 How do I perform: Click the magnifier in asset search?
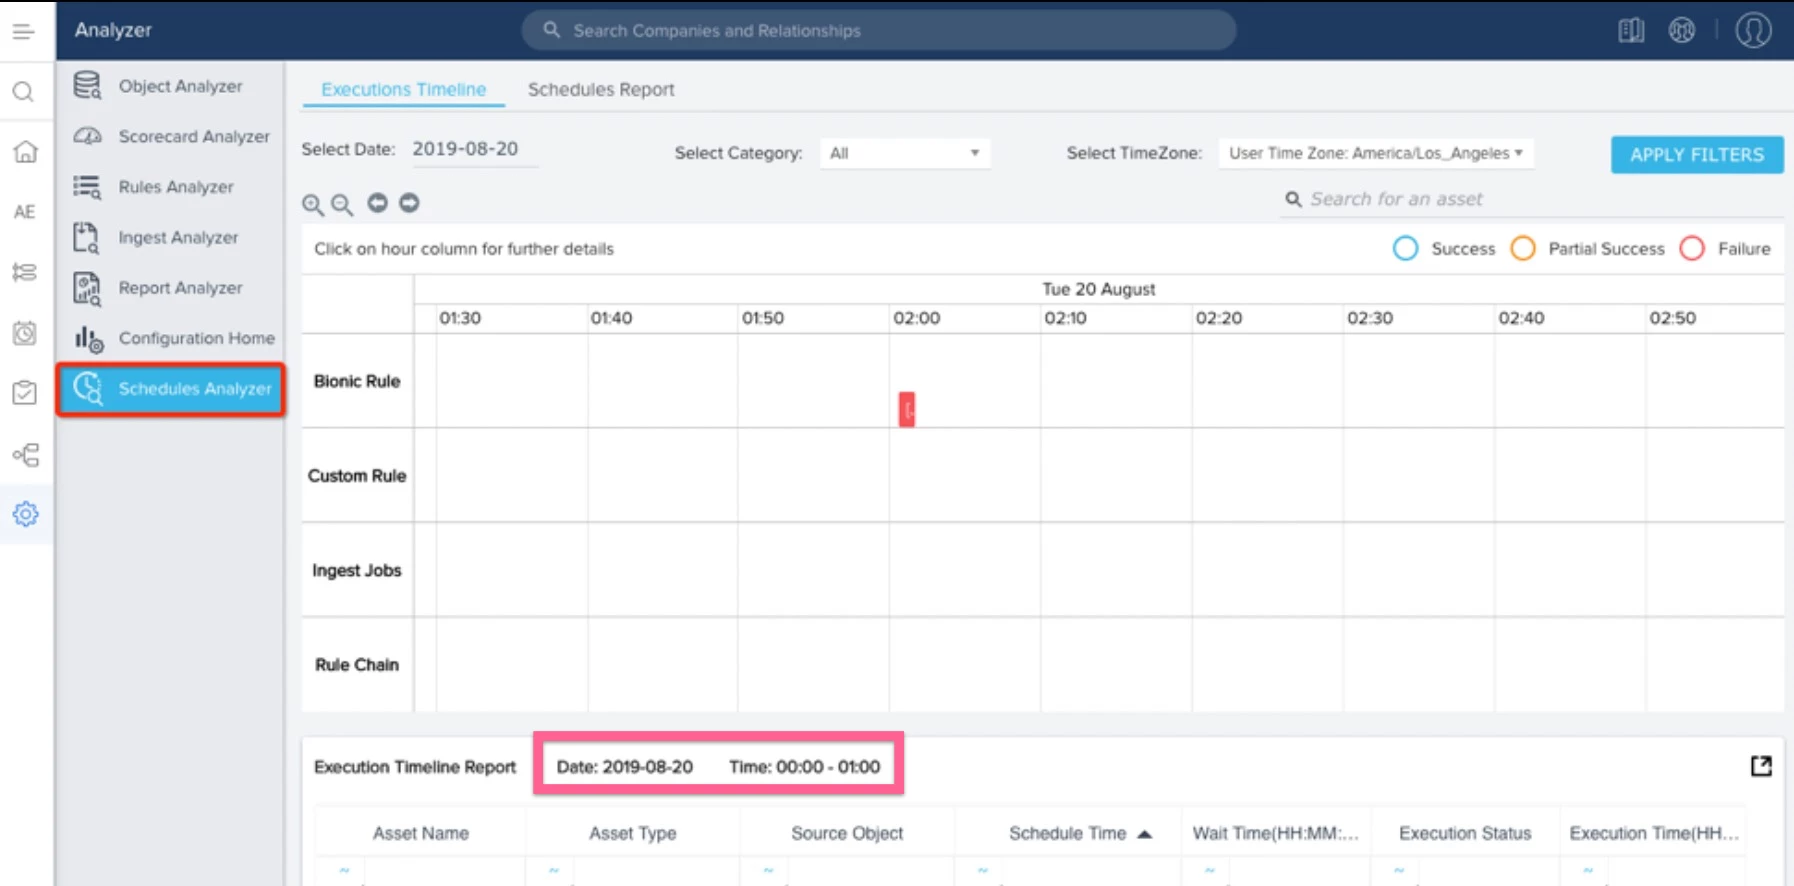click(x=1293, y=199)
